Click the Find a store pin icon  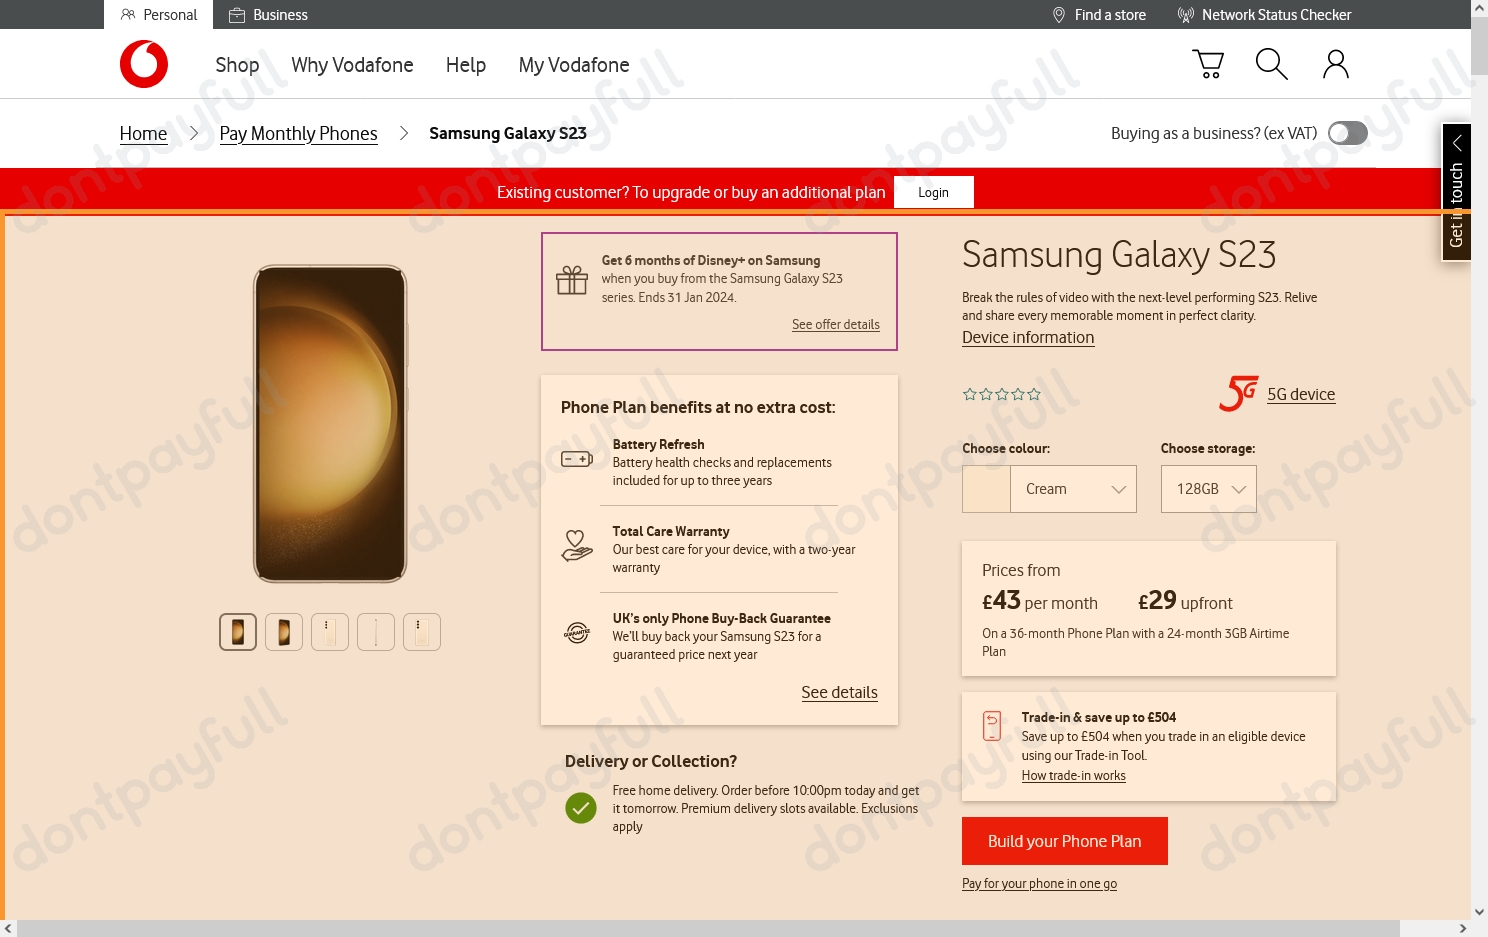pos(1059,15)
